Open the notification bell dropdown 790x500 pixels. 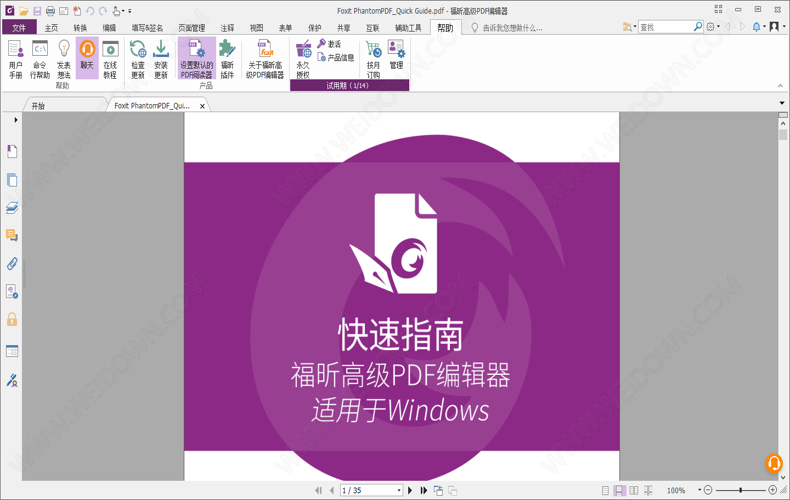759,27
